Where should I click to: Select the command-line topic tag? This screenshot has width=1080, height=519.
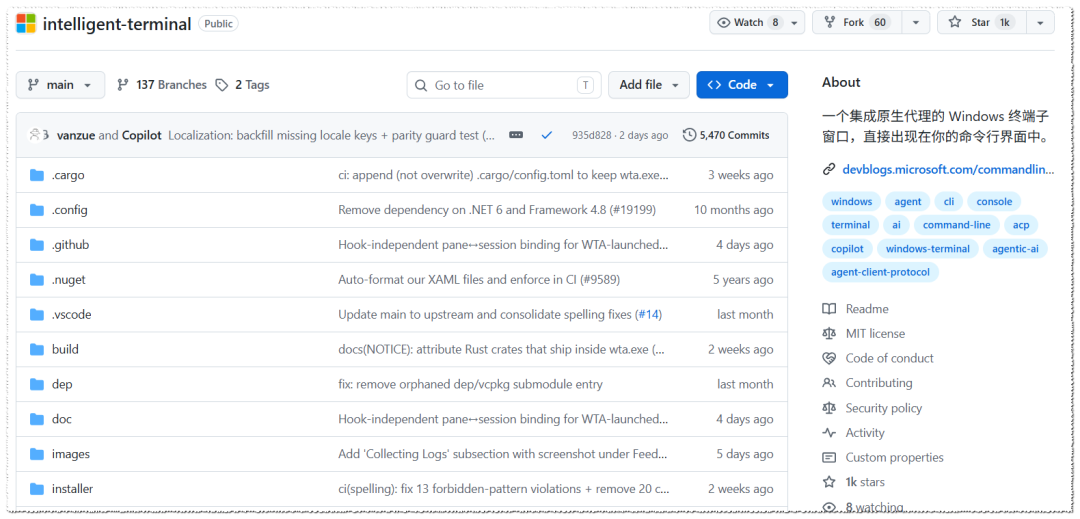957,225
